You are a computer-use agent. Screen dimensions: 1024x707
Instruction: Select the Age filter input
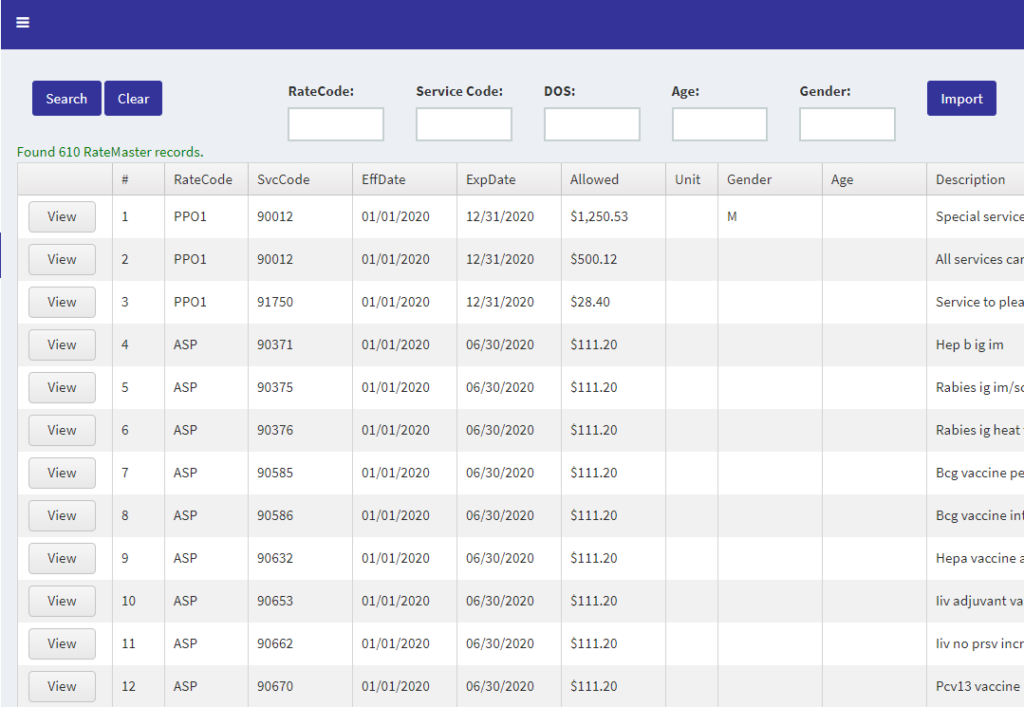pyautogui.click(x=719, y=125)
